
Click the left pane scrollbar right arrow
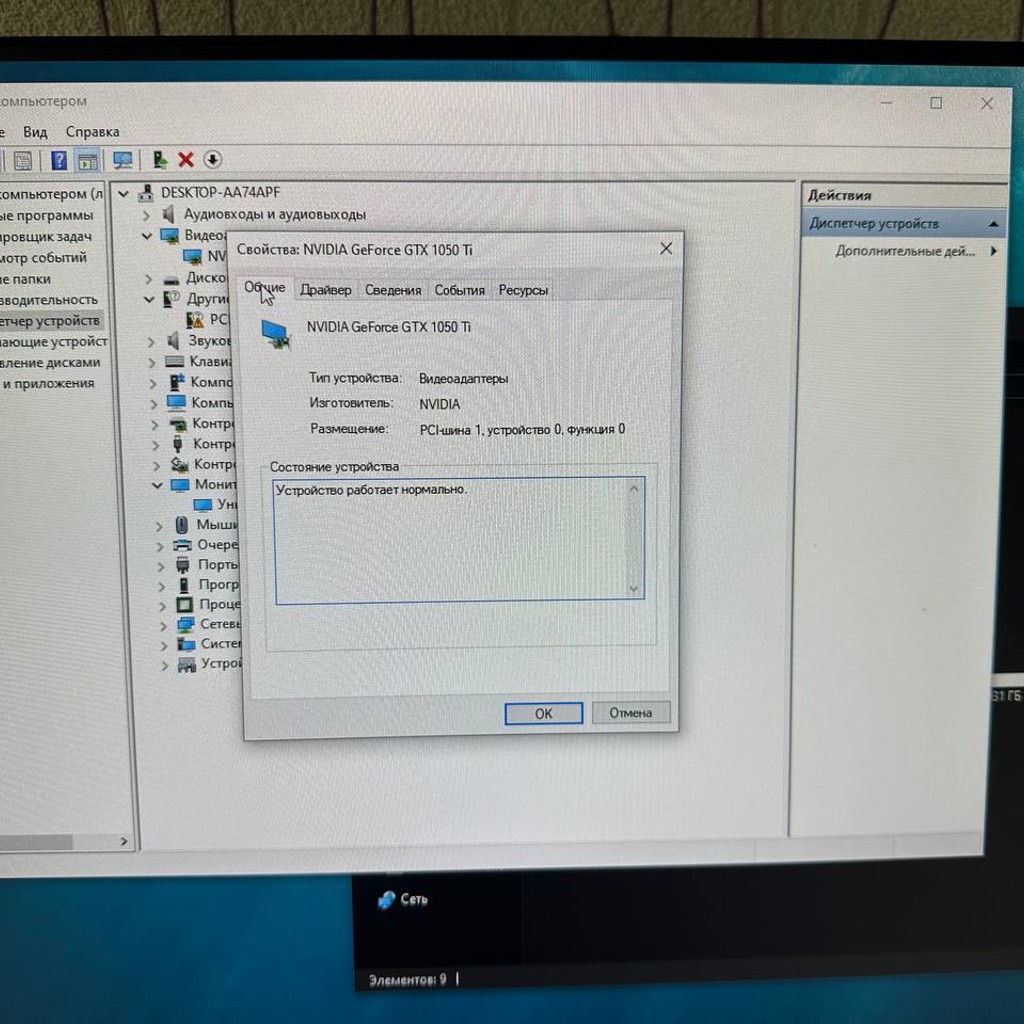click(124, 842)
